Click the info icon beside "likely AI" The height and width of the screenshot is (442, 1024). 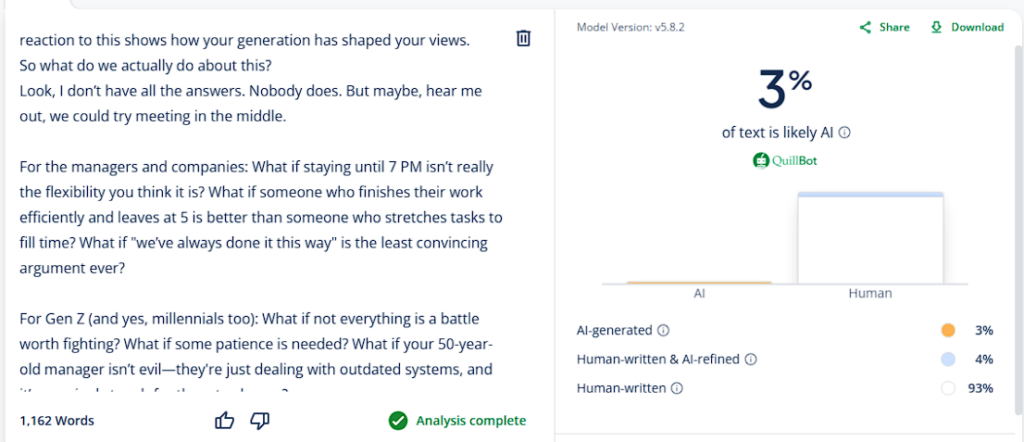(845, 132)
